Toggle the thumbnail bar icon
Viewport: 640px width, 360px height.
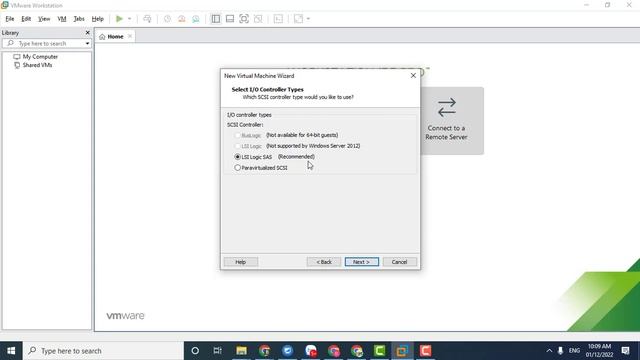(x=230, y=19)
